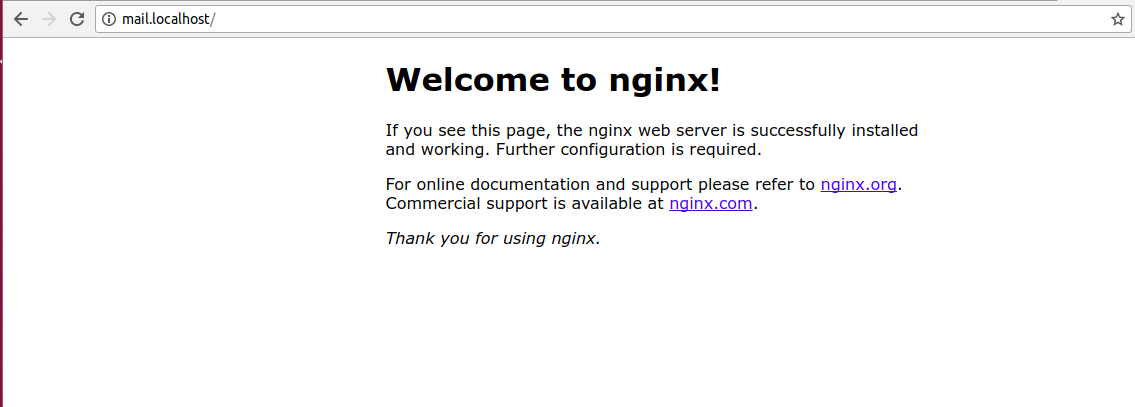The height and width of the screenshot is (407, 1135).
Task: Focus the address bar showing mail.localhost/
Action: (613, 20)
